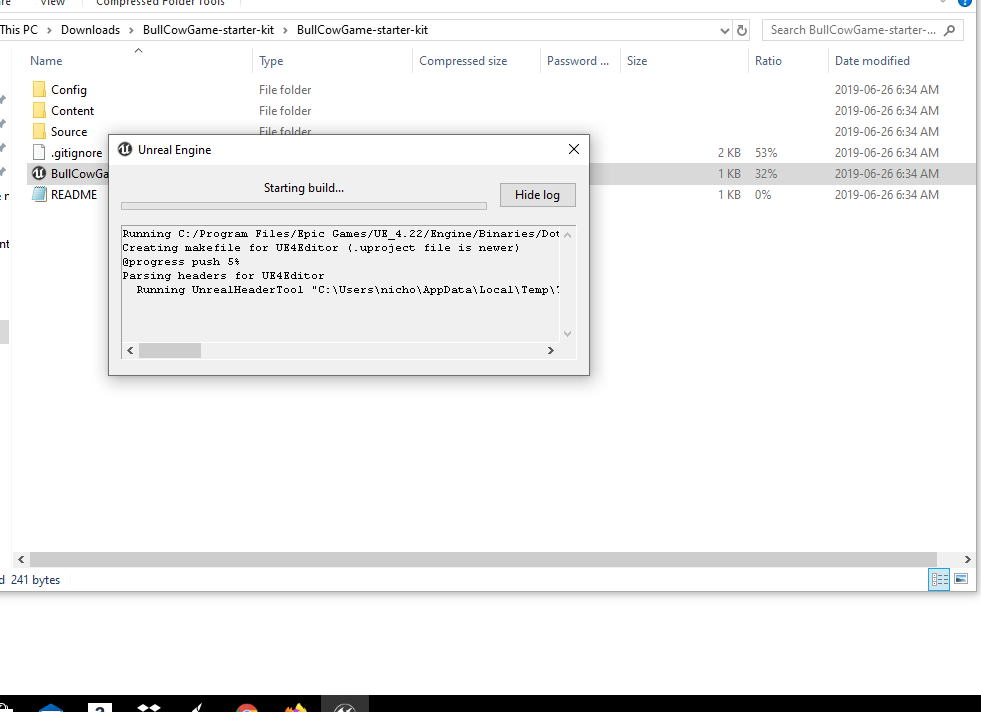Click the Content folder icon

[x=39, y=111]
